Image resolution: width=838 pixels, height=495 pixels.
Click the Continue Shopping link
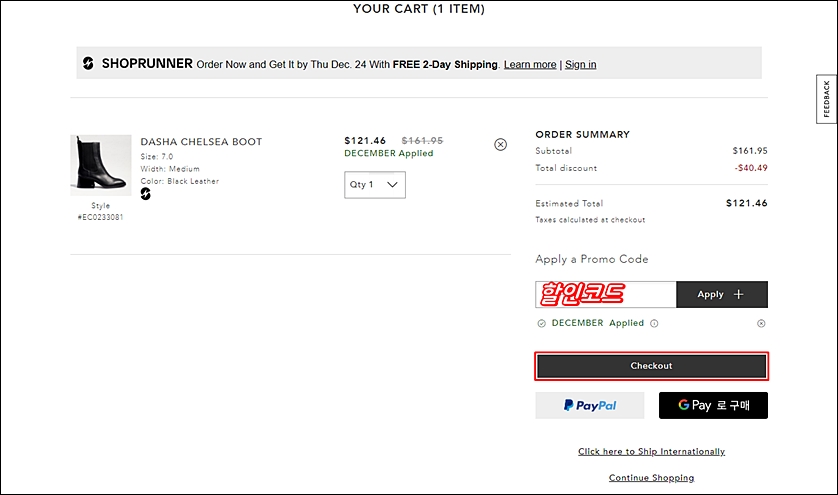coord(651,478)
